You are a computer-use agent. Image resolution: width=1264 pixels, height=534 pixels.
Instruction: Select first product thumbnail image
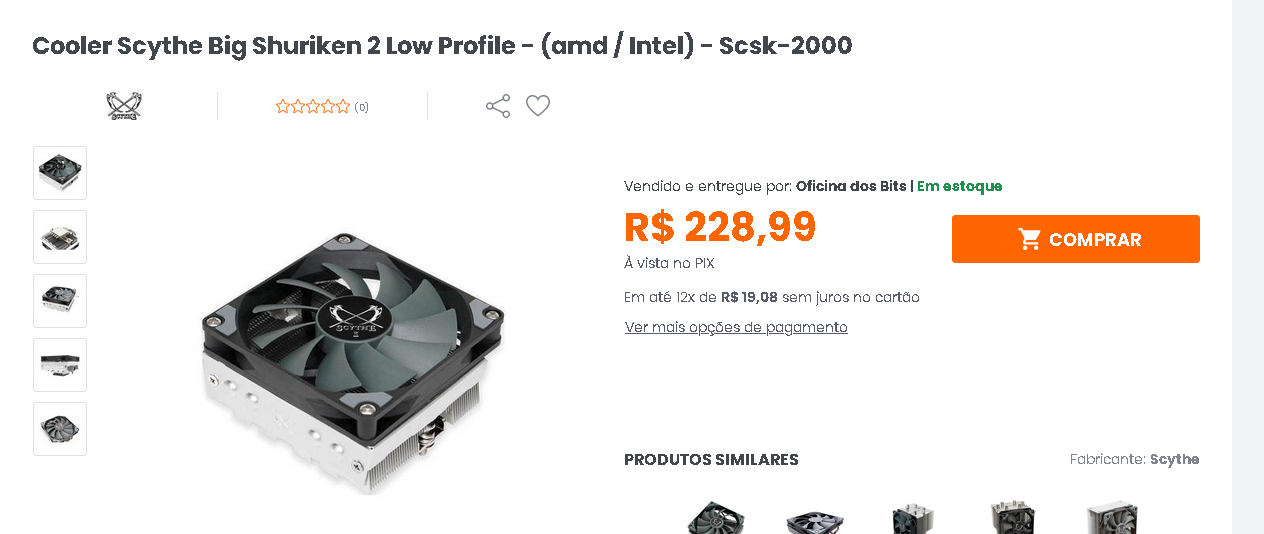60,173
